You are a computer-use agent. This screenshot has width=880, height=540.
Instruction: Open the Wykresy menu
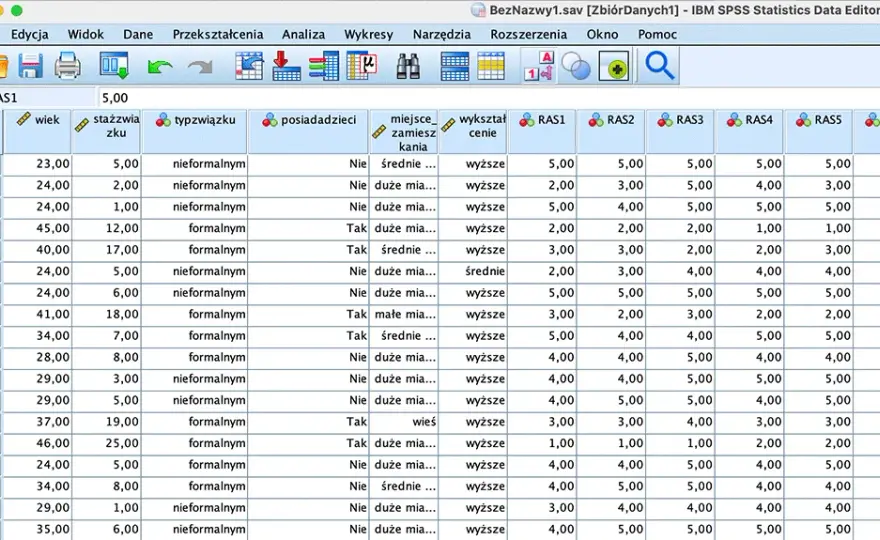[x=369, y=34]
